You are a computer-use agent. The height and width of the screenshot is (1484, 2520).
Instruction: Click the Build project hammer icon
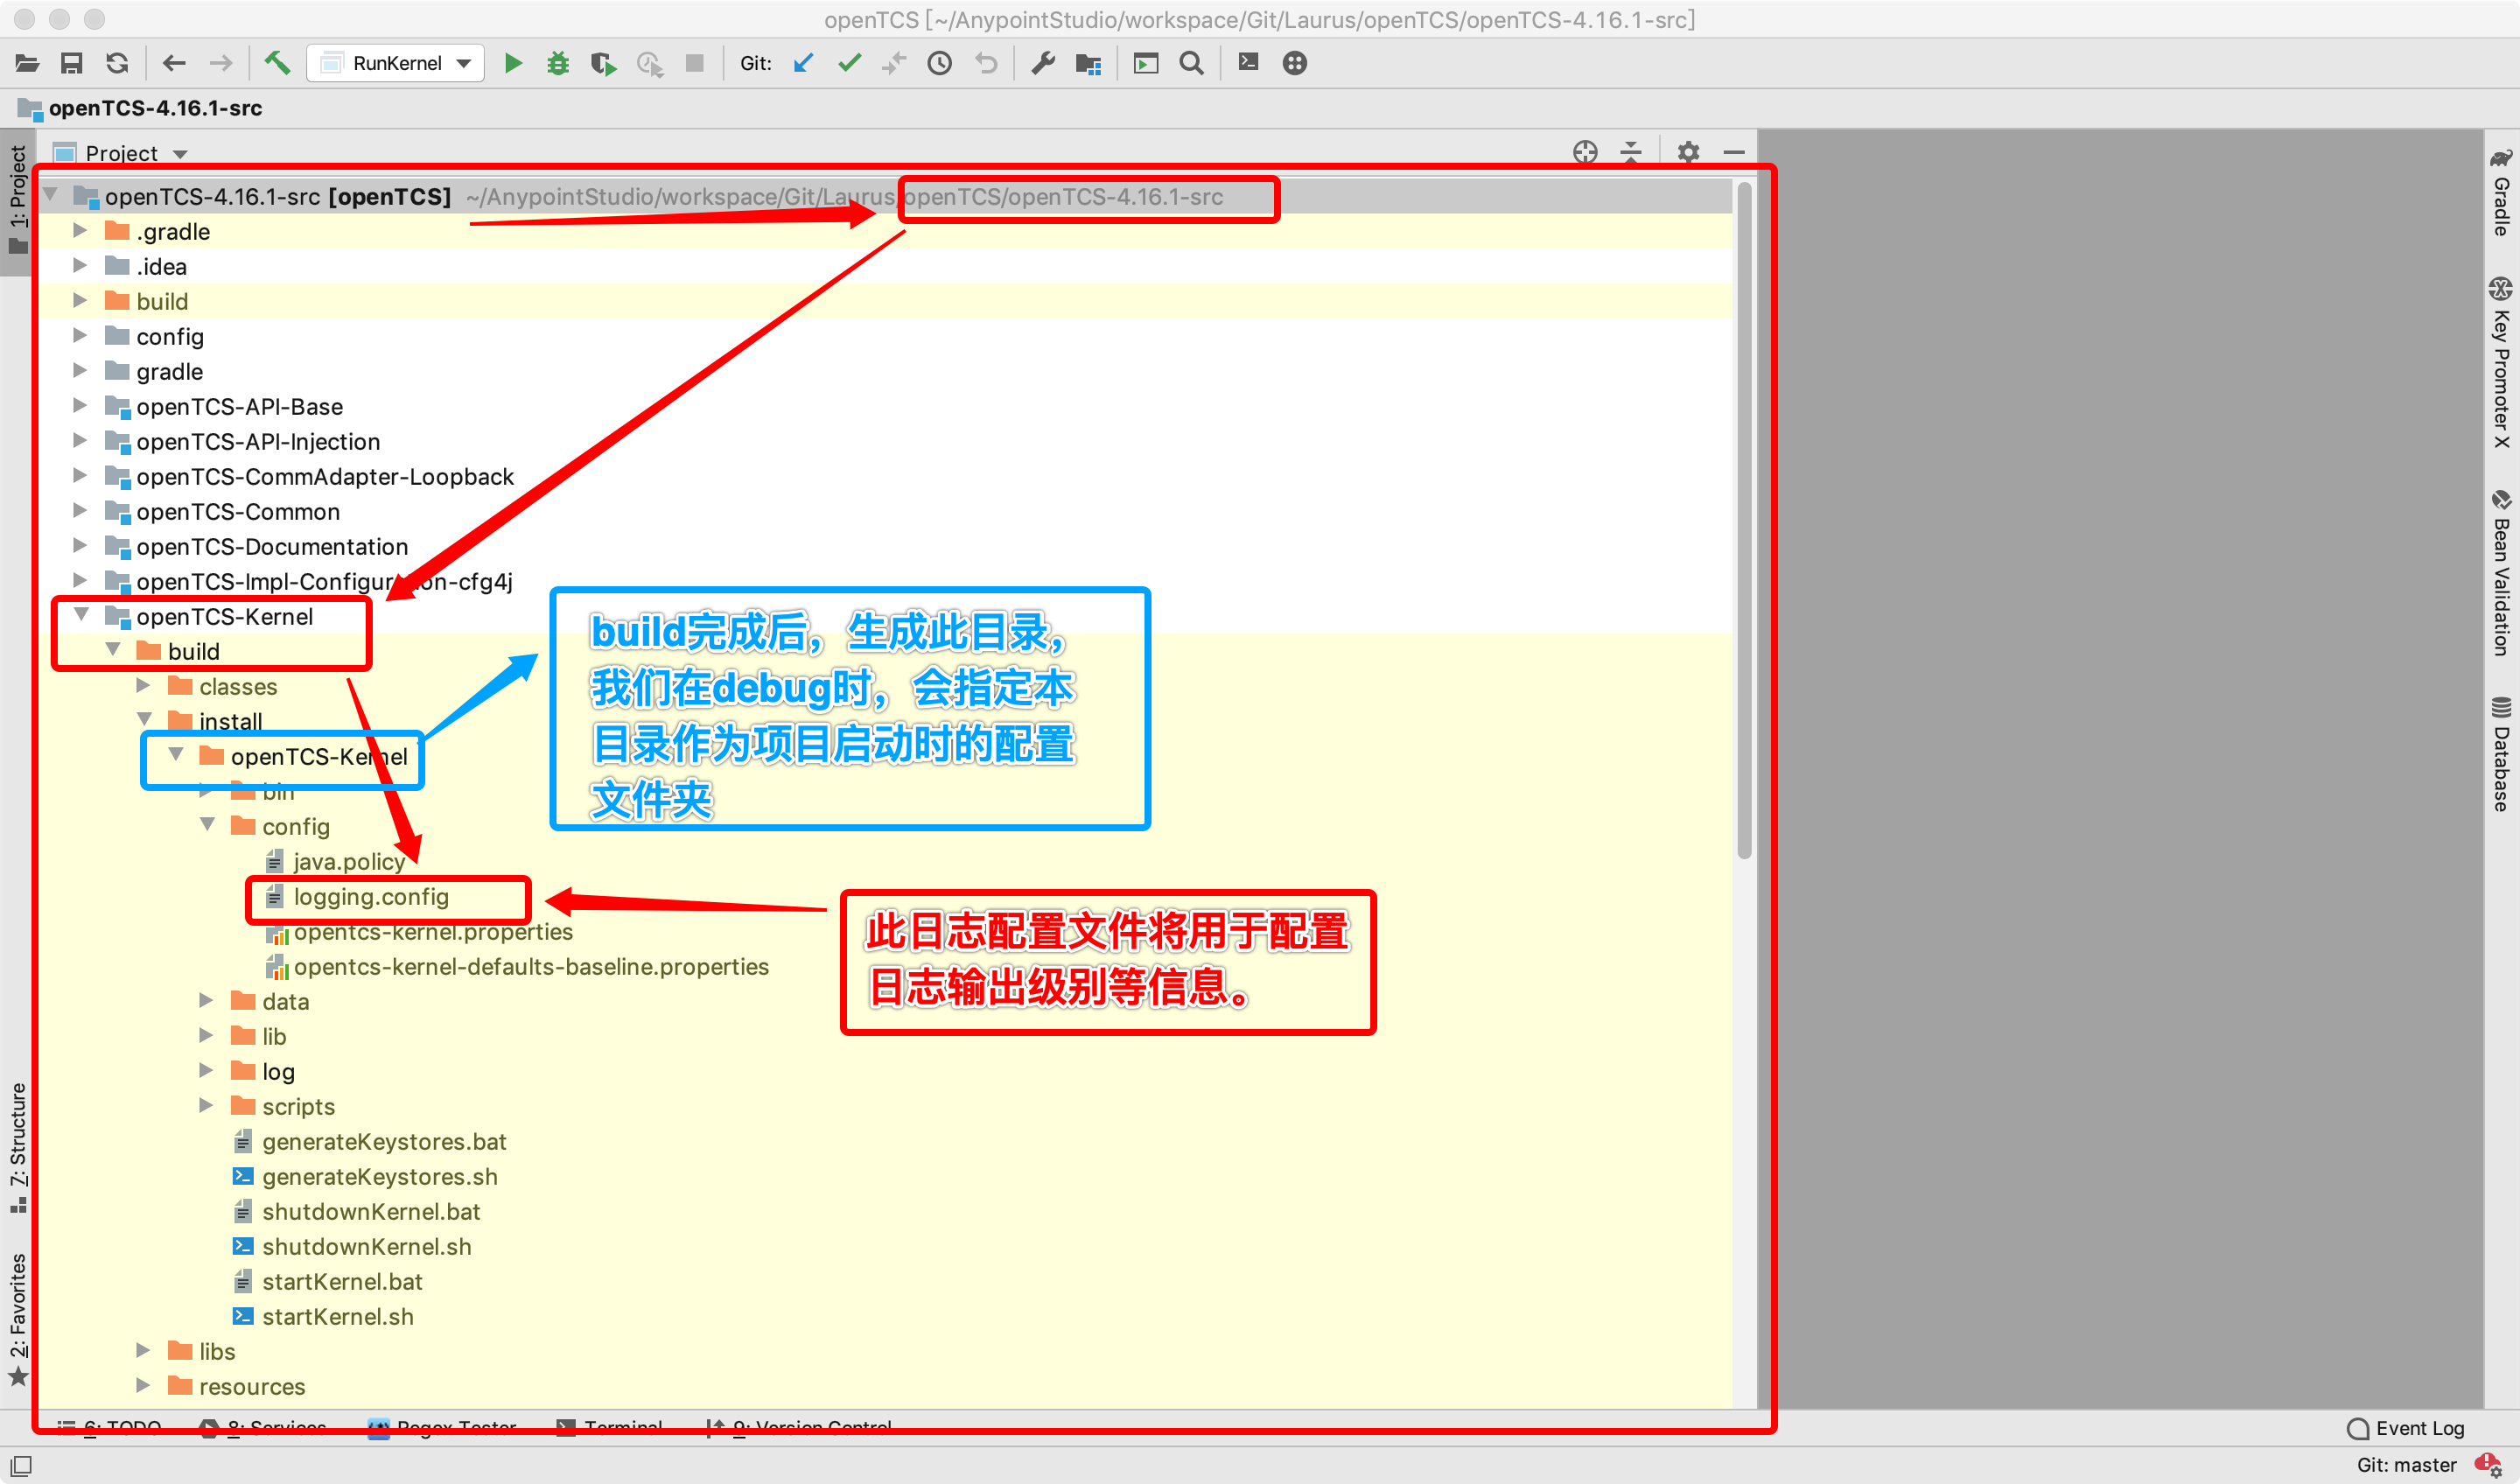click(277, 63)
